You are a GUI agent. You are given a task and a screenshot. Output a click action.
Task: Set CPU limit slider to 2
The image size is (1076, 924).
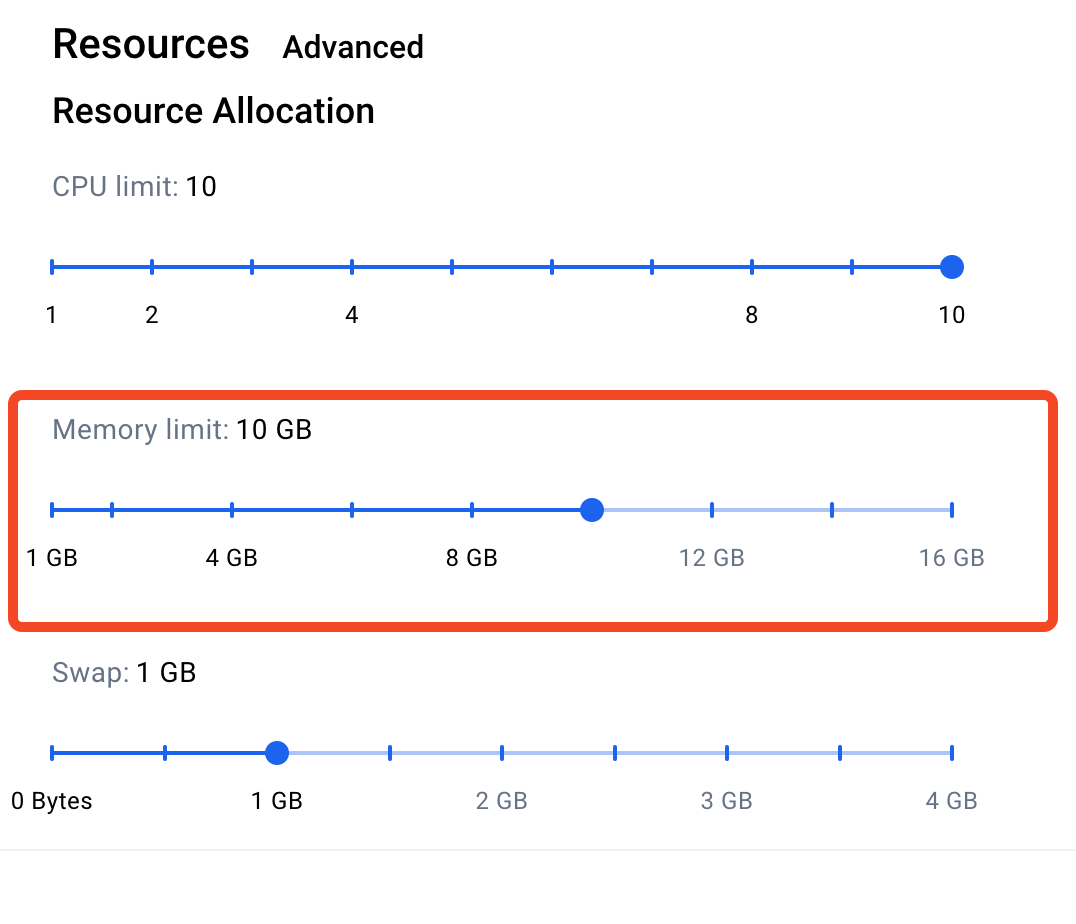tap(152, 267)
